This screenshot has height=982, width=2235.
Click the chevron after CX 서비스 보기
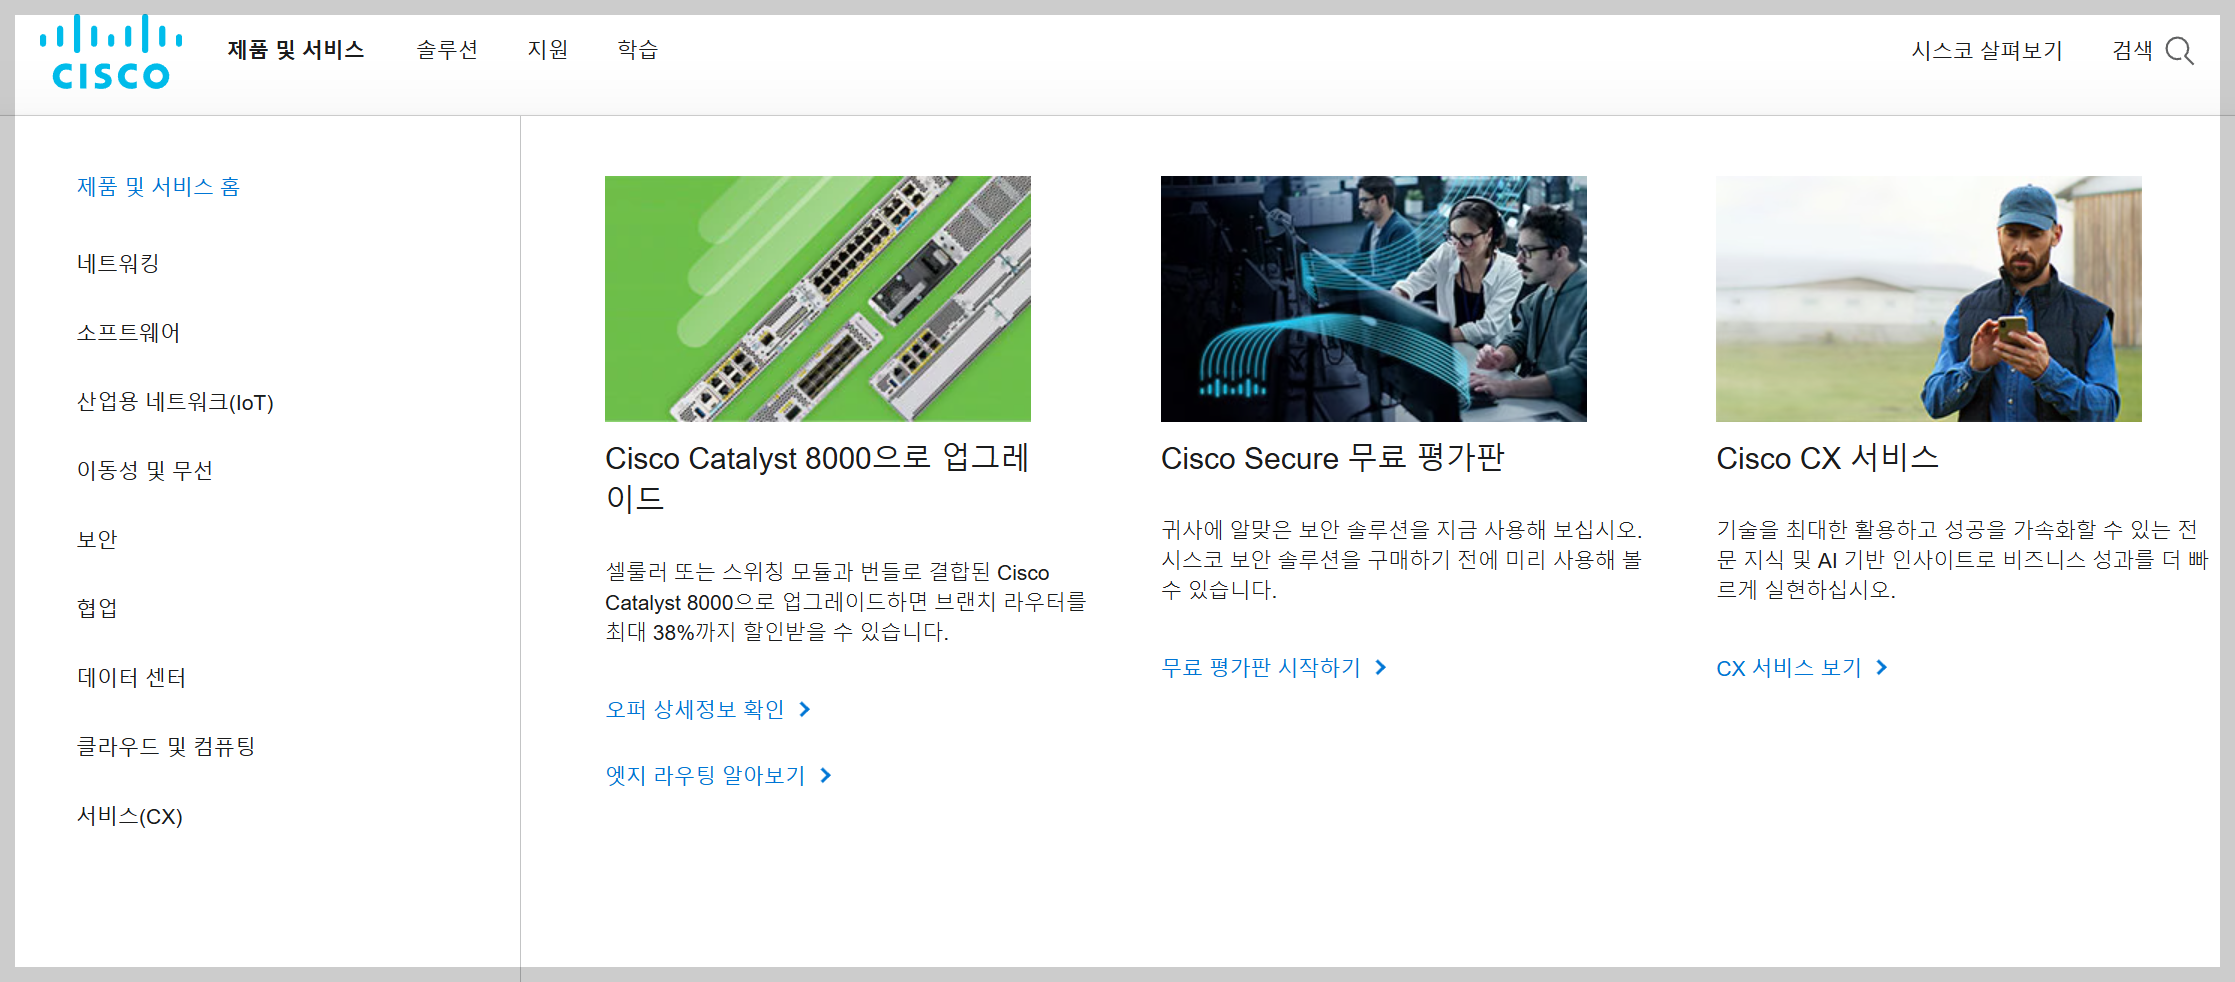(x=1882, y=668)
